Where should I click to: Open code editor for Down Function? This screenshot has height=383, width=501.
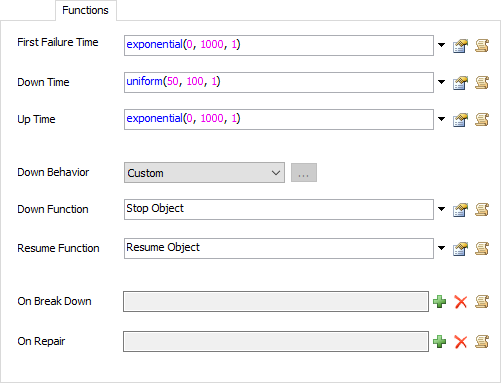pos(482,210)
